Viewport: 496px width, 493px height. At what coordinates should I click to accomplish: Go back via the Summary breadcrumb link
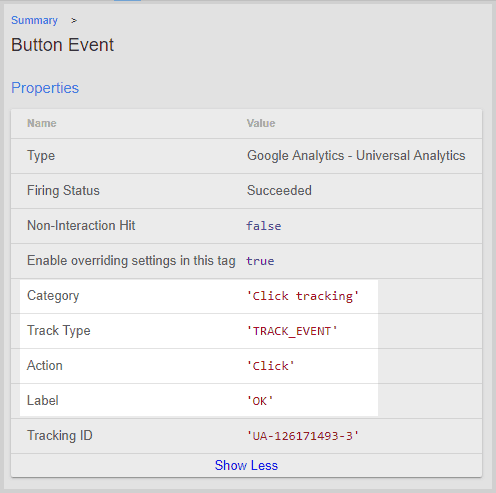point(34,20)
